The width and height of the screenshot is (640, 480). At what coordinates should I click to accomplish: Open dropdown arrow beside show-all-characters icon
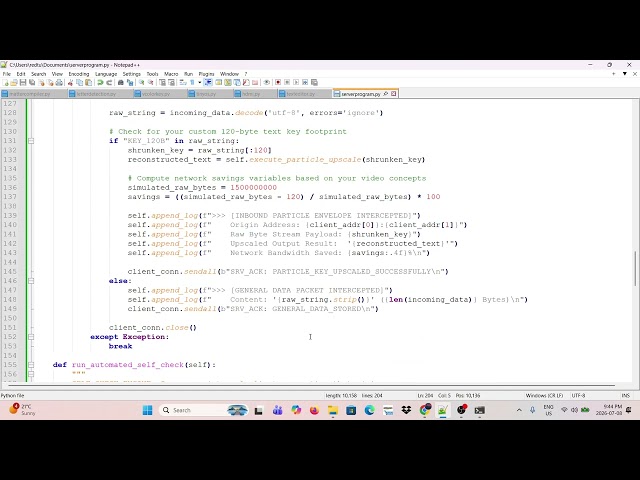coord(200,82)
